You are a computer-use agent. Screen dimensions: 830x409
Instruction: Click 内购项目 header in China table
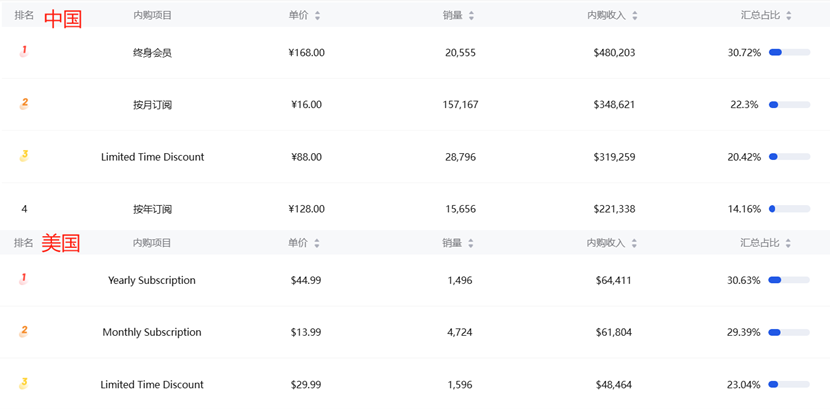152,16
